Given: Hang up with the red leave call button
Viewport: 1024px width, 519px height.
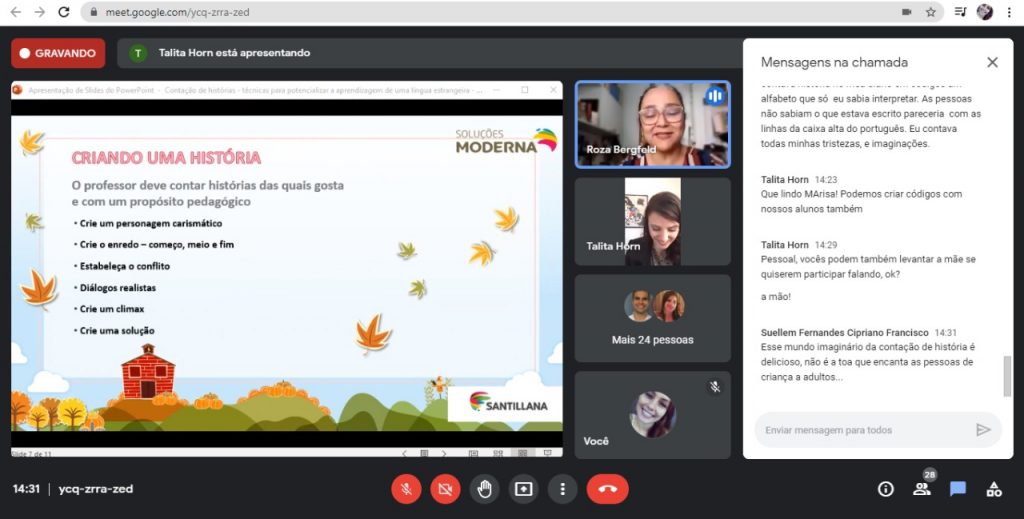Looking at the screenshot, I should pos(607,489).
